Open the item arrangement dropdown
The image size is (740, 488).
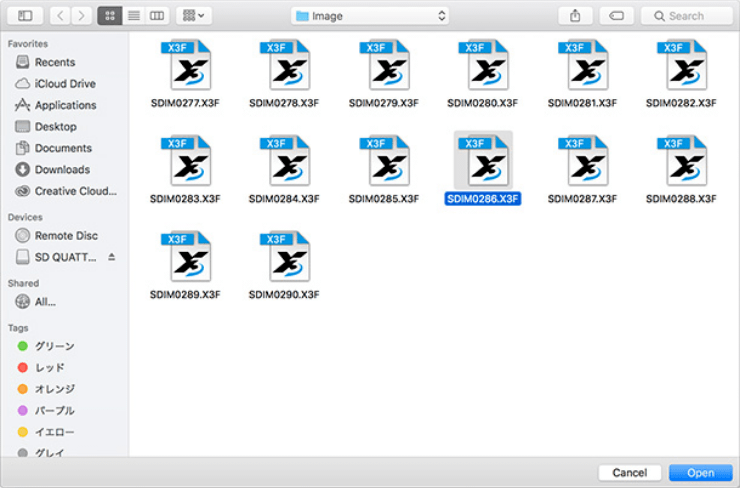[x=193, y=16]
